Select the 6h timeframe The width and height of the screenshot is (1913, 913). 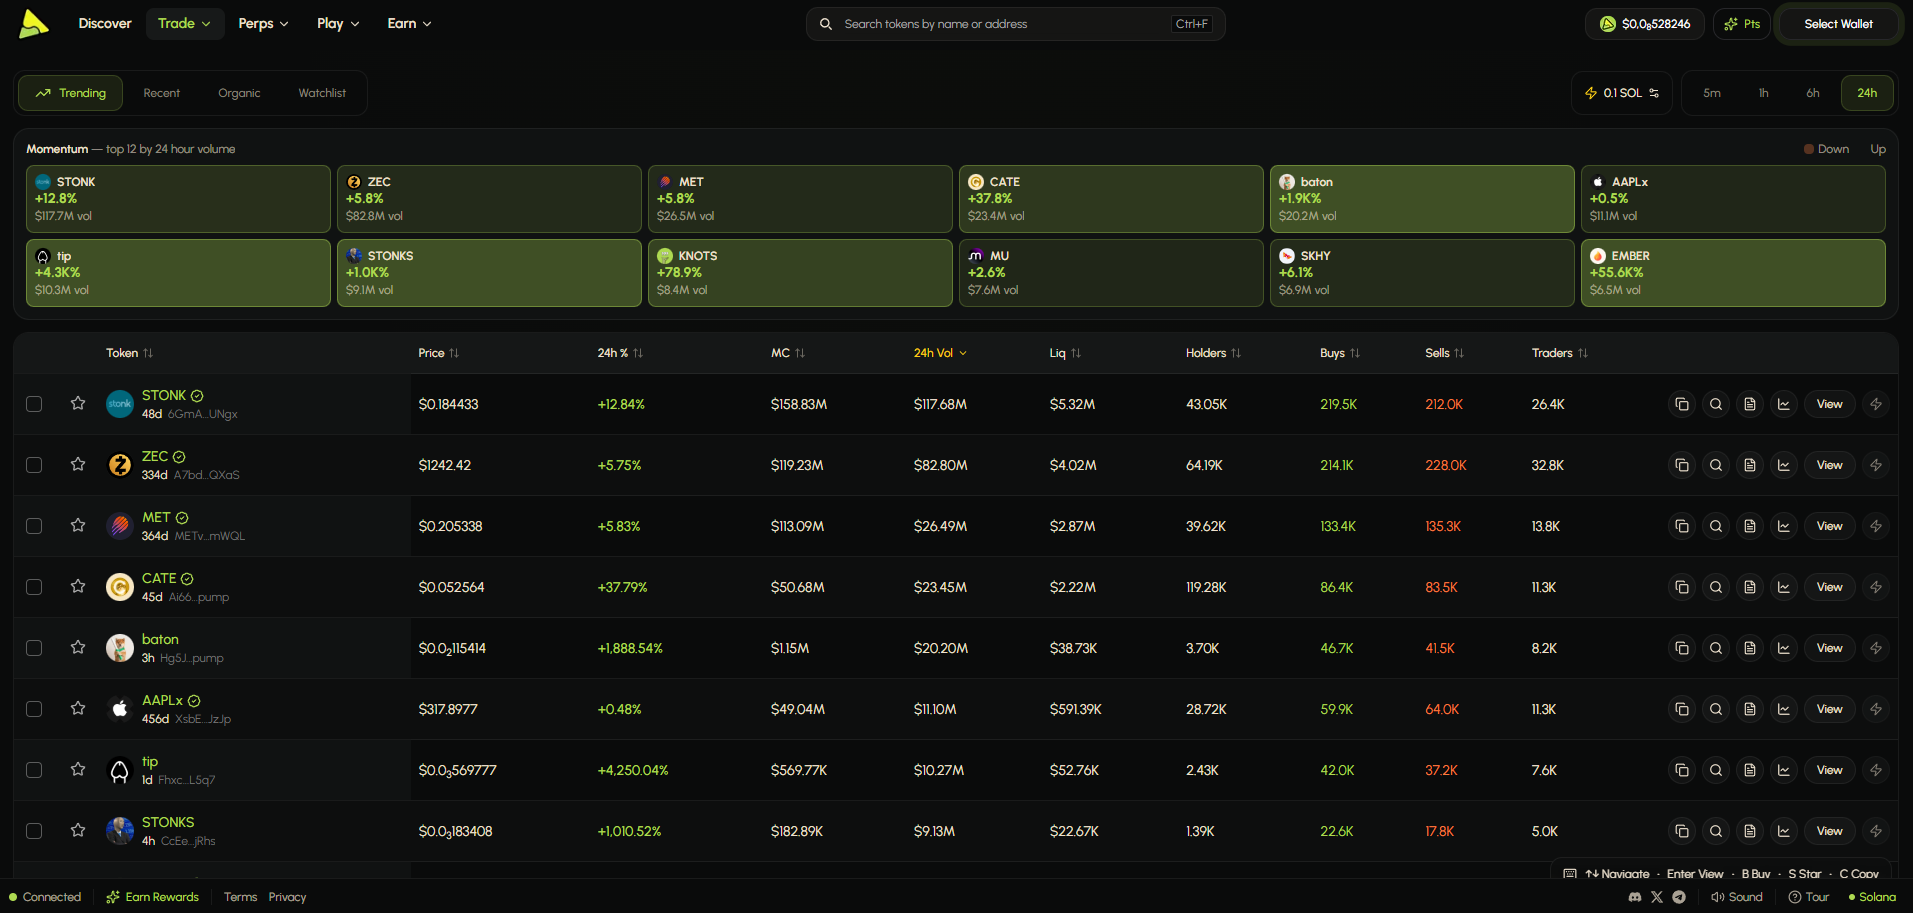point(1813,93)
